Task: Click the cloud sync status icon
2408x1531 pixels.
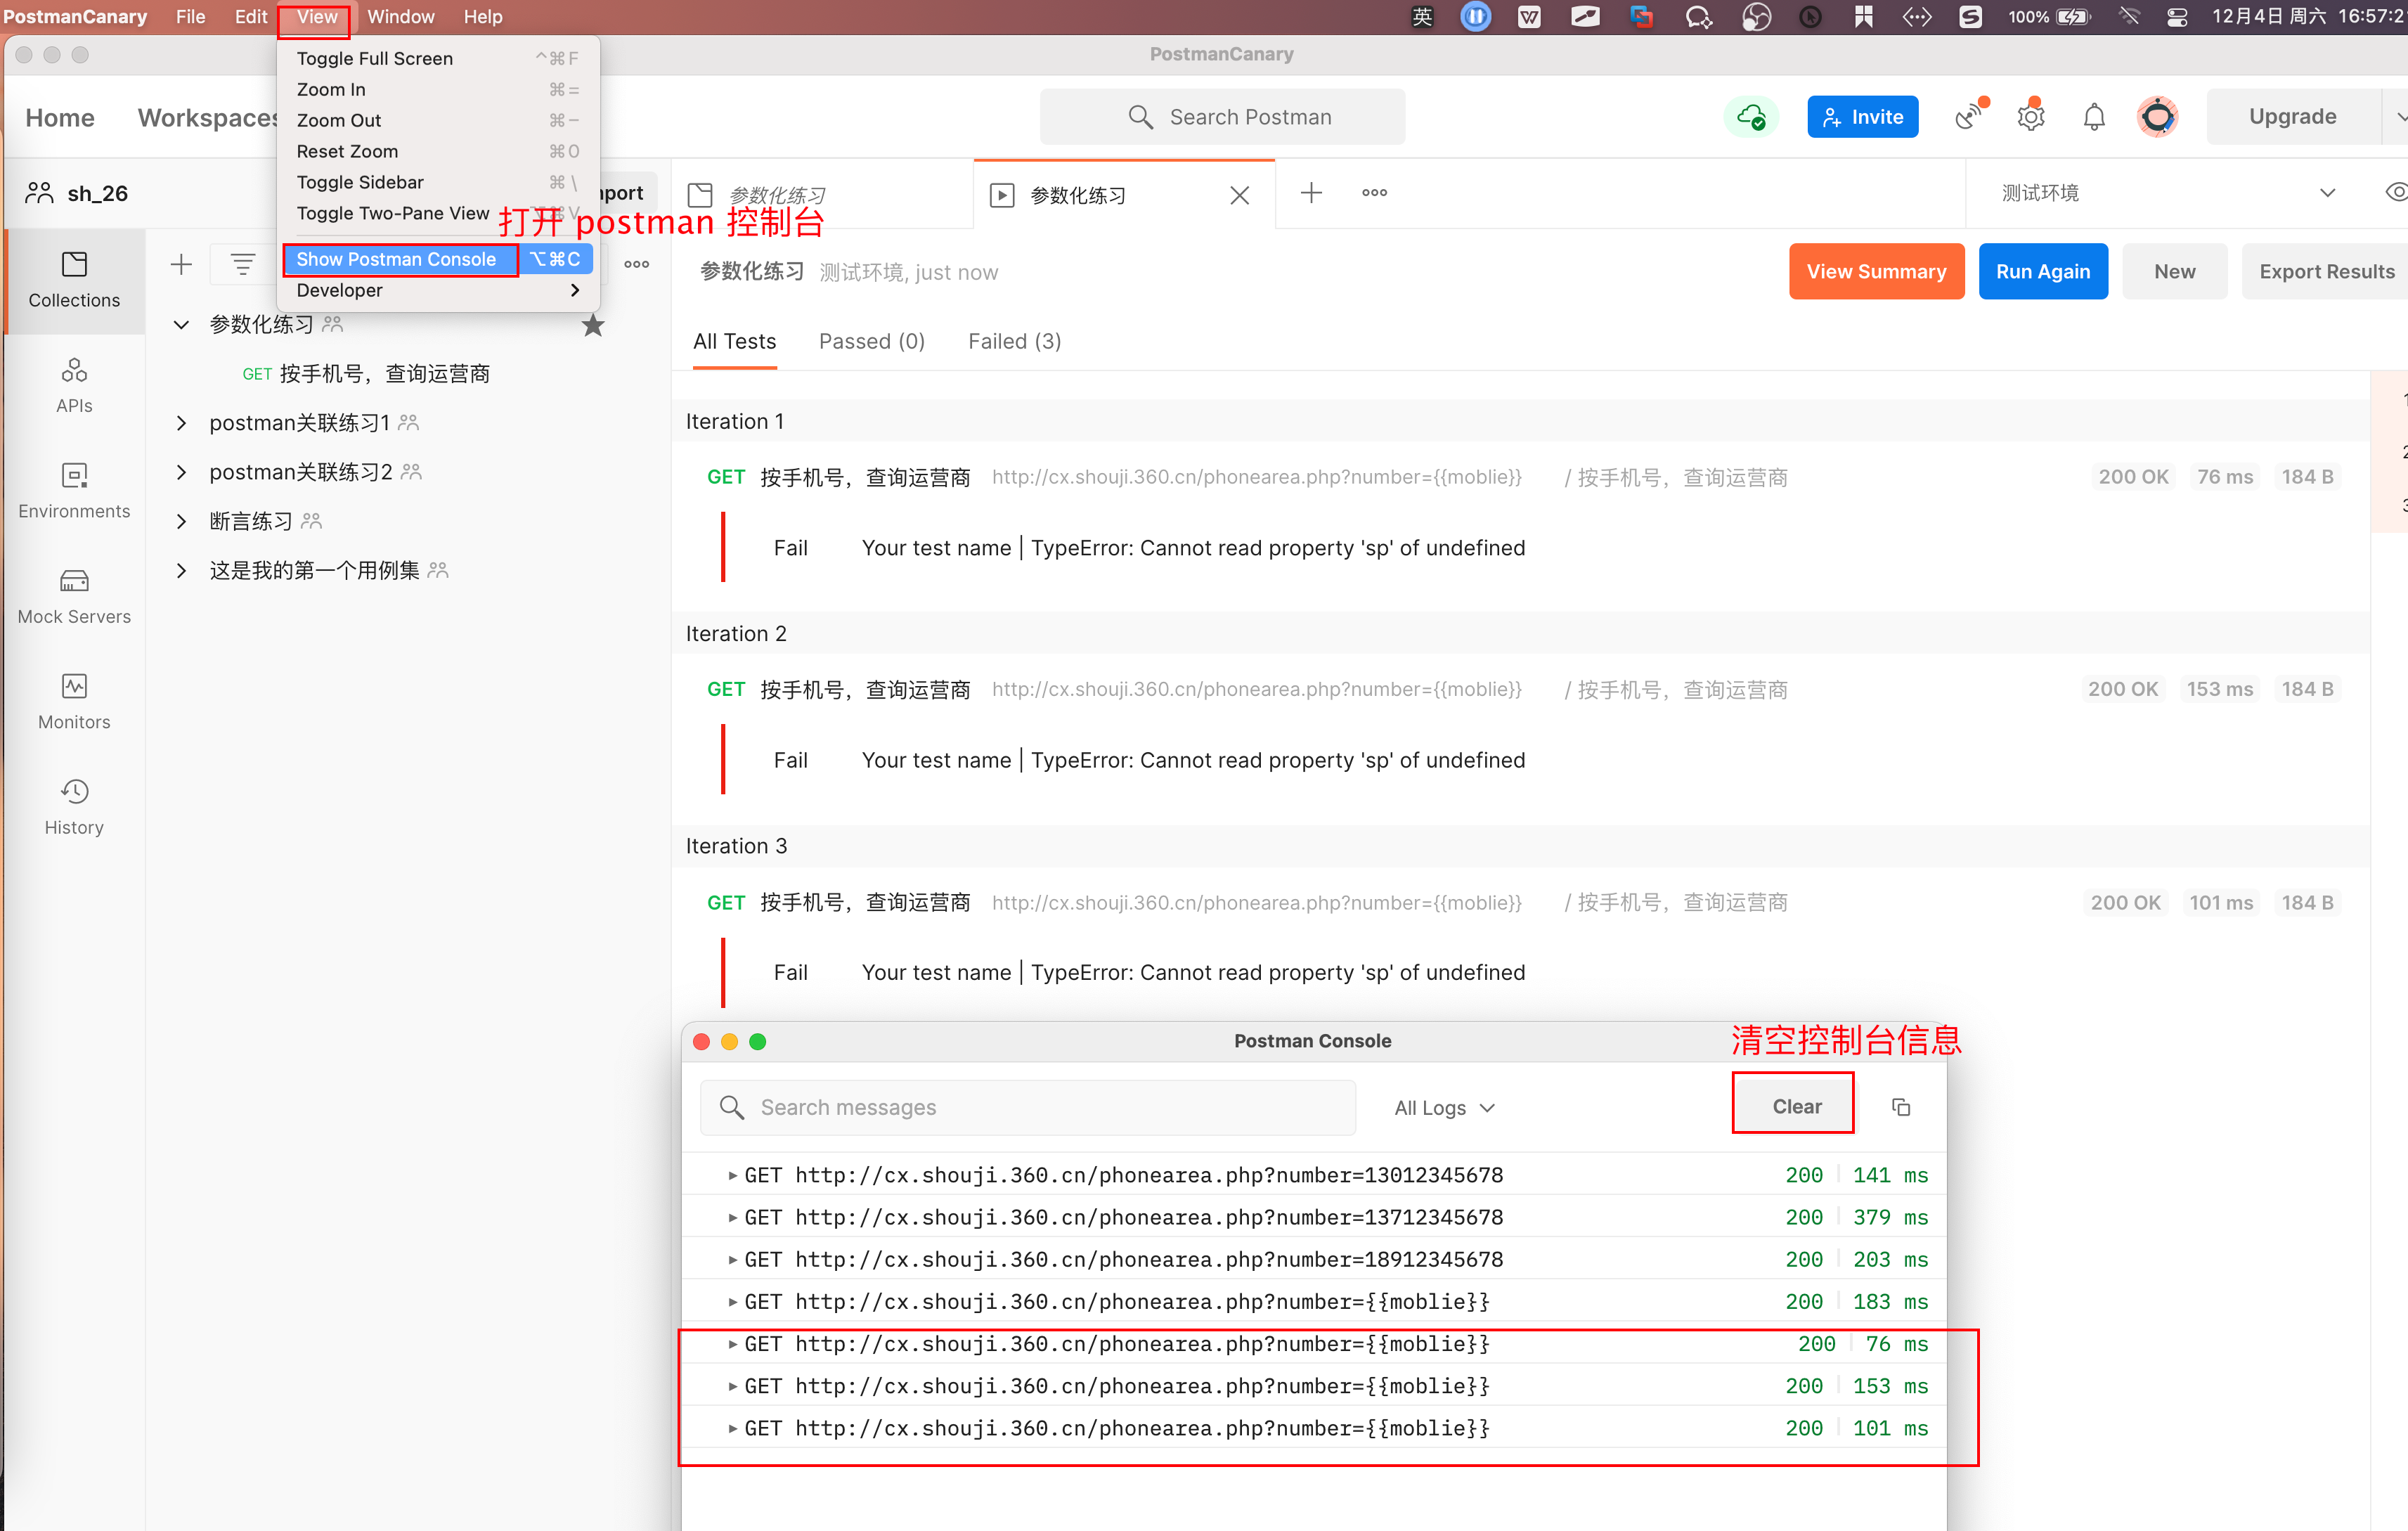Action: pyautogui.click(x=1751, y=117)
